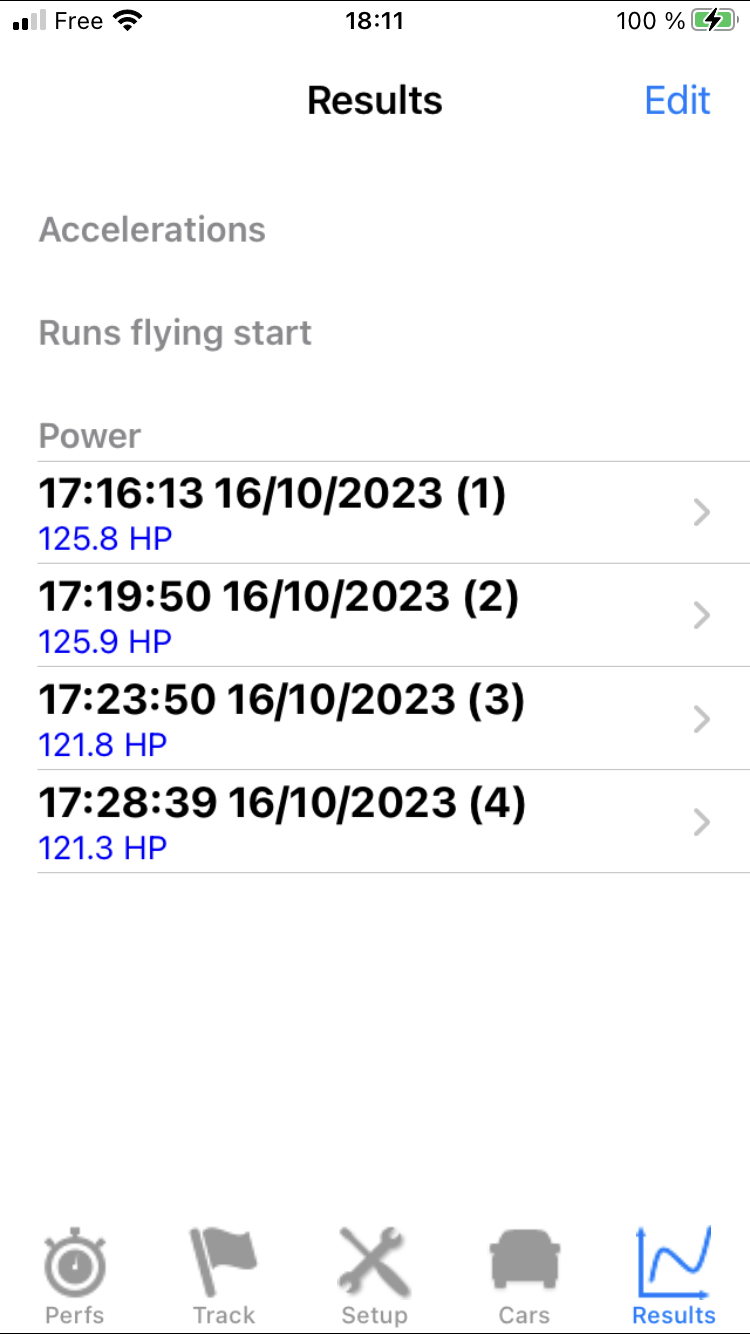Open the Track flag icon

point(224,1263)
